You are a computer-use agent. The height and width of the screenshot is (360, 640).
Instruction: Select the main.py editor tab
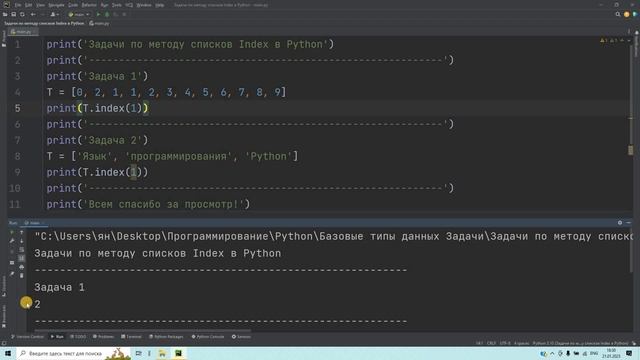click(23, 31)
